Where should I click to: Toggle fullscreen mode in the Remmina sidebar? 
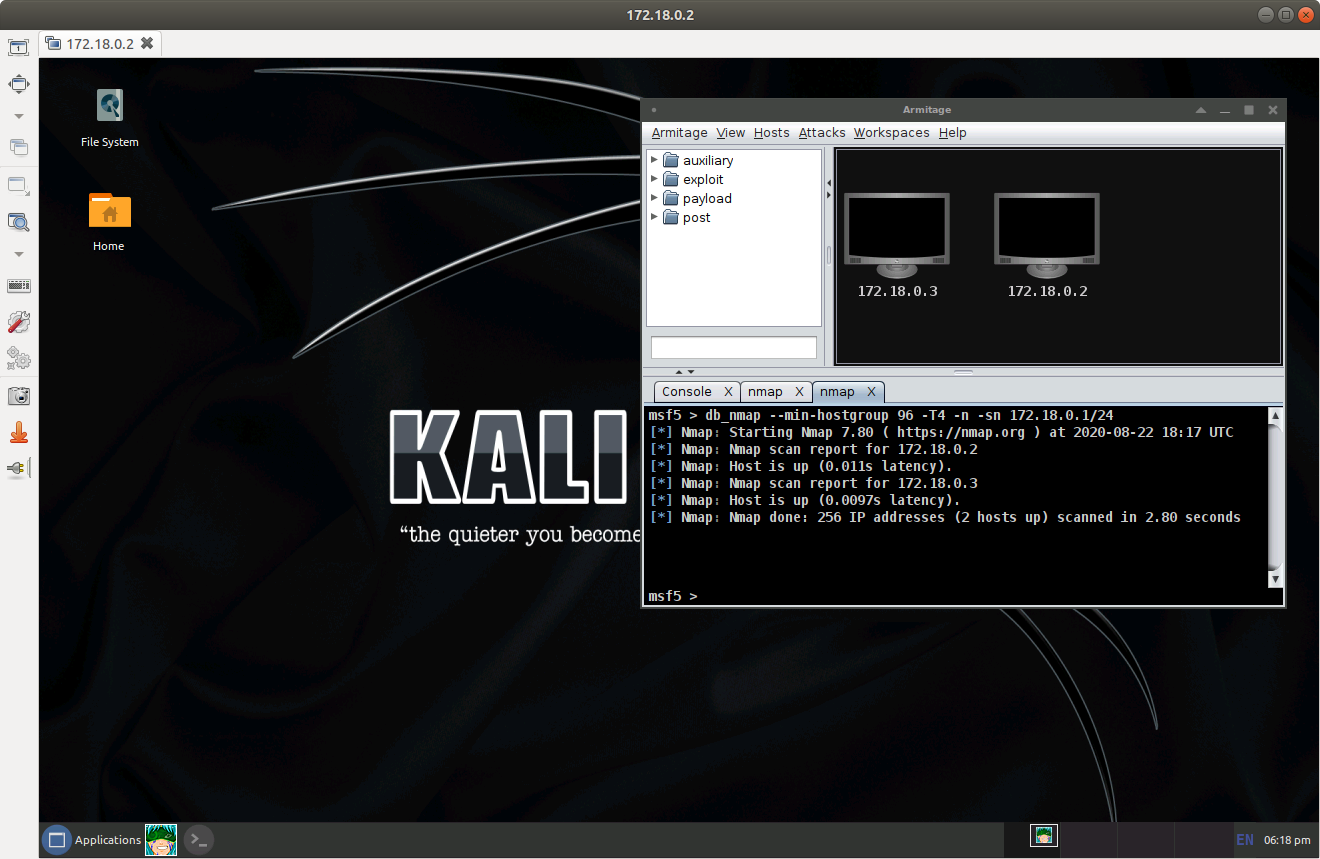(x=18, y=84)
